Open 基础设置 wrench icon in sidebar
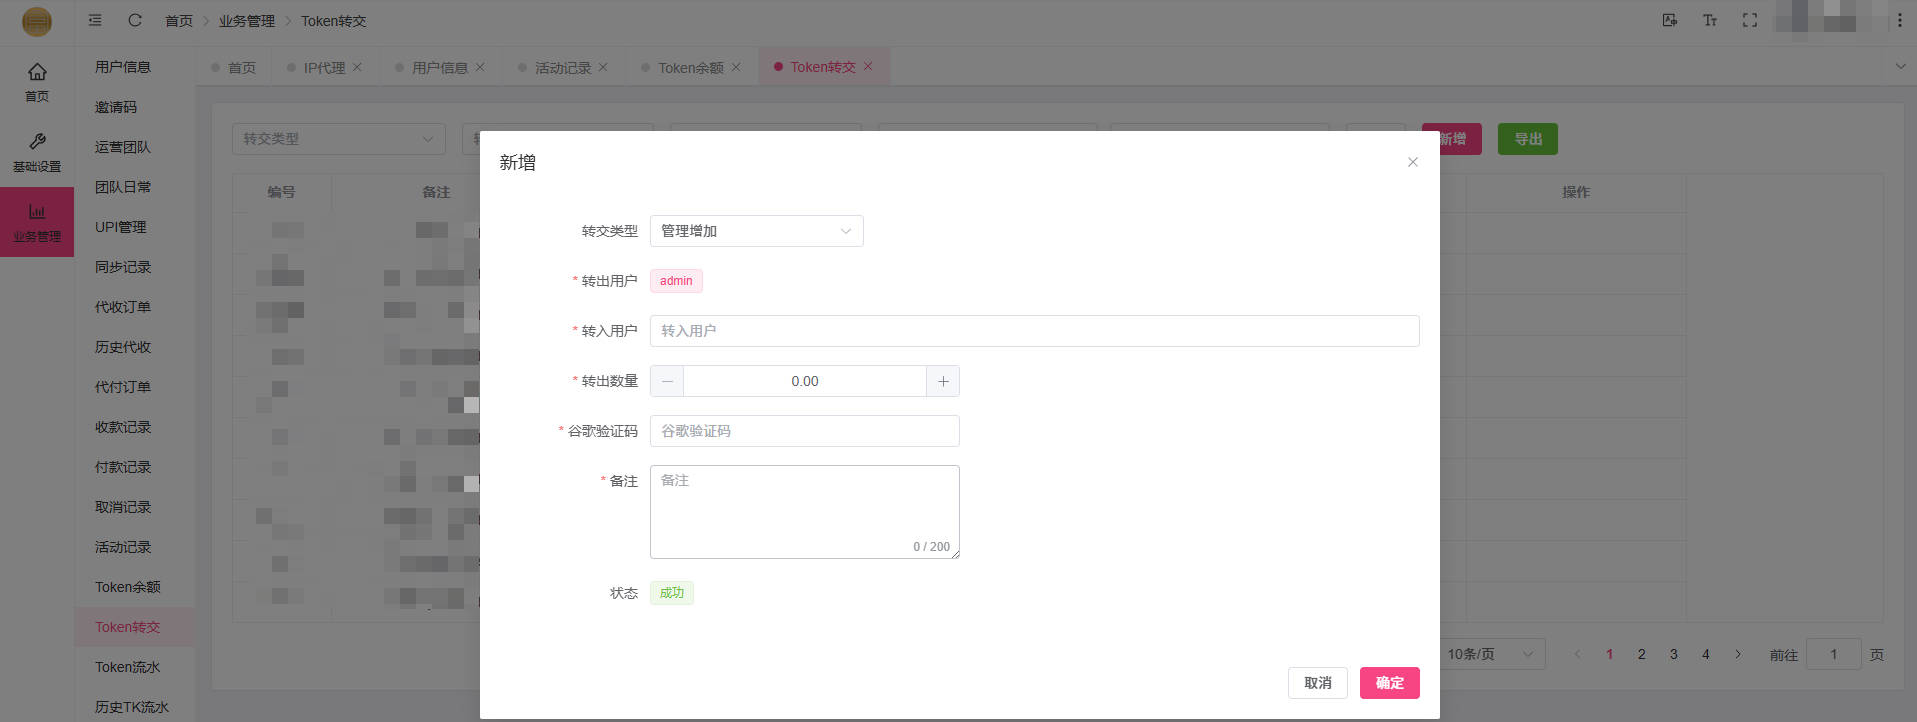Screen dimensions: 1917x722 coord(37,151)
